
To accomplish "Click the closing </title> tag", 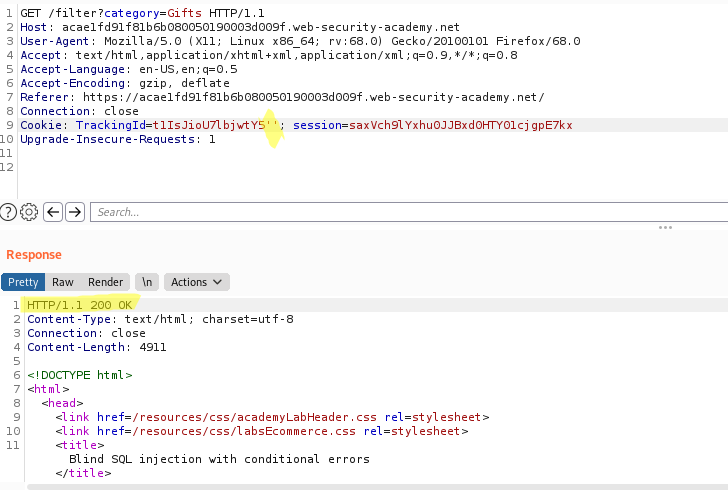I will (83, 473).
